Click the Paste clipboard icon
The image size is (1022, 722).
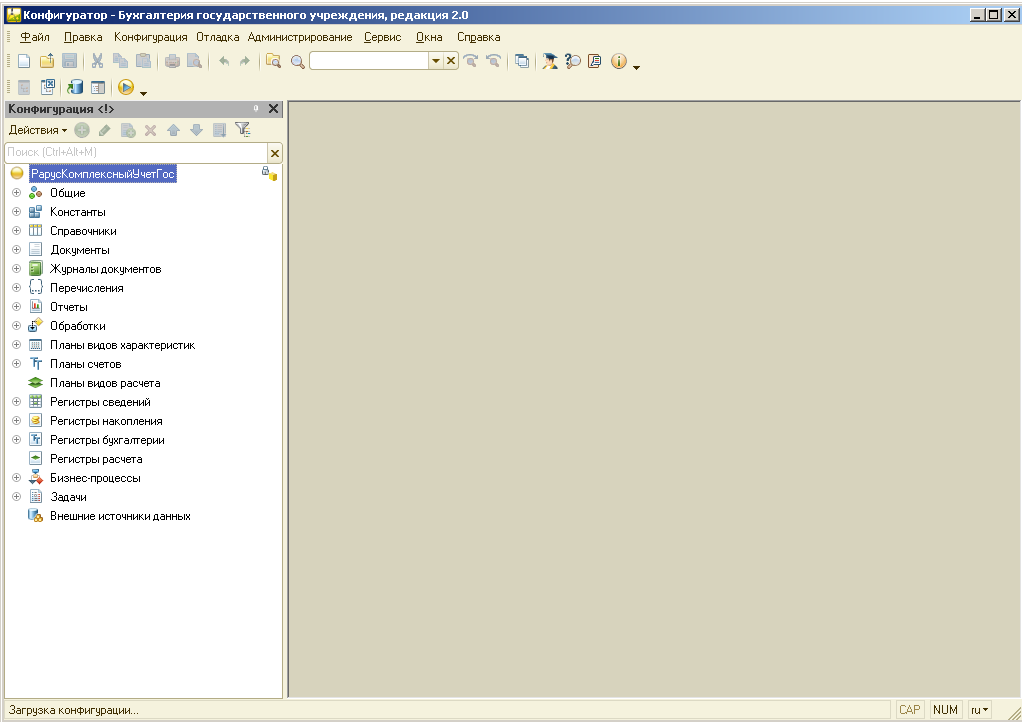pos(143,61)
